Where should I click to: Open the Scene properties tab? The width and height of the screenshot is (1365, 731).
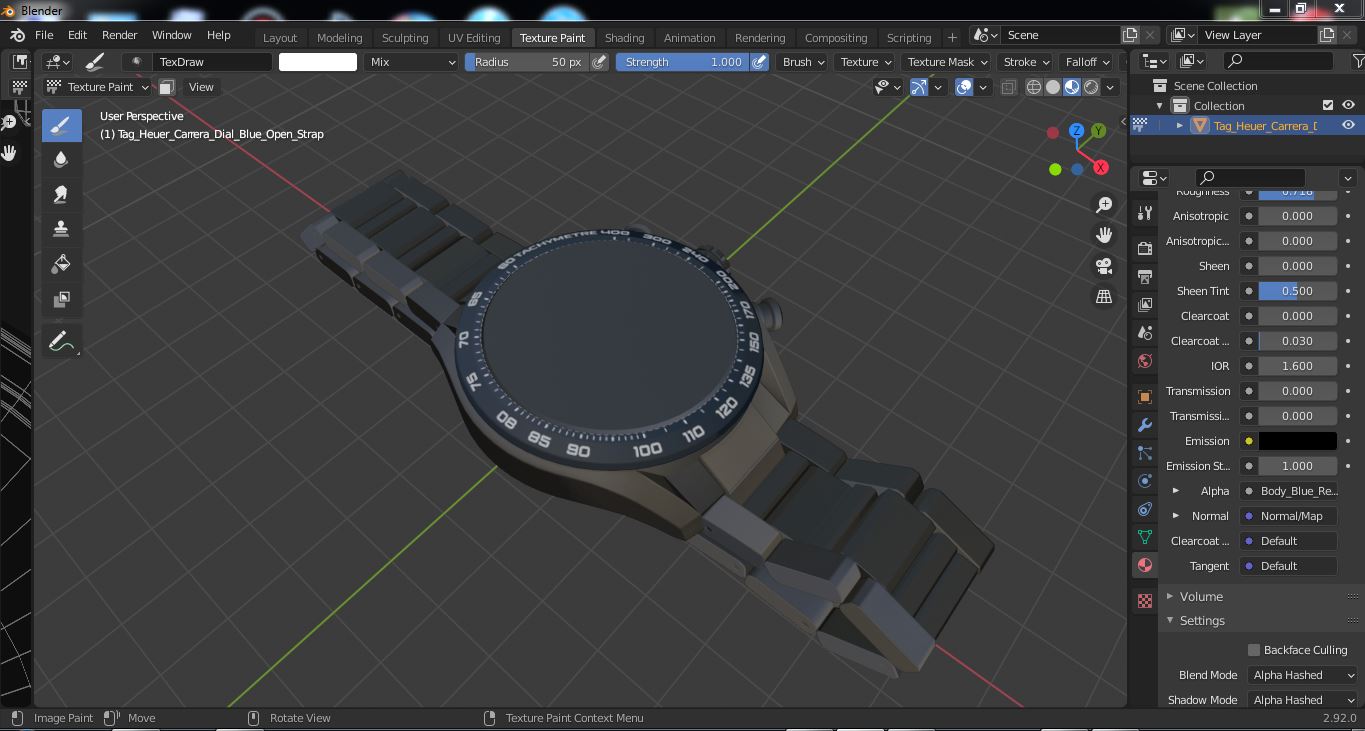tap(1145, 332)
